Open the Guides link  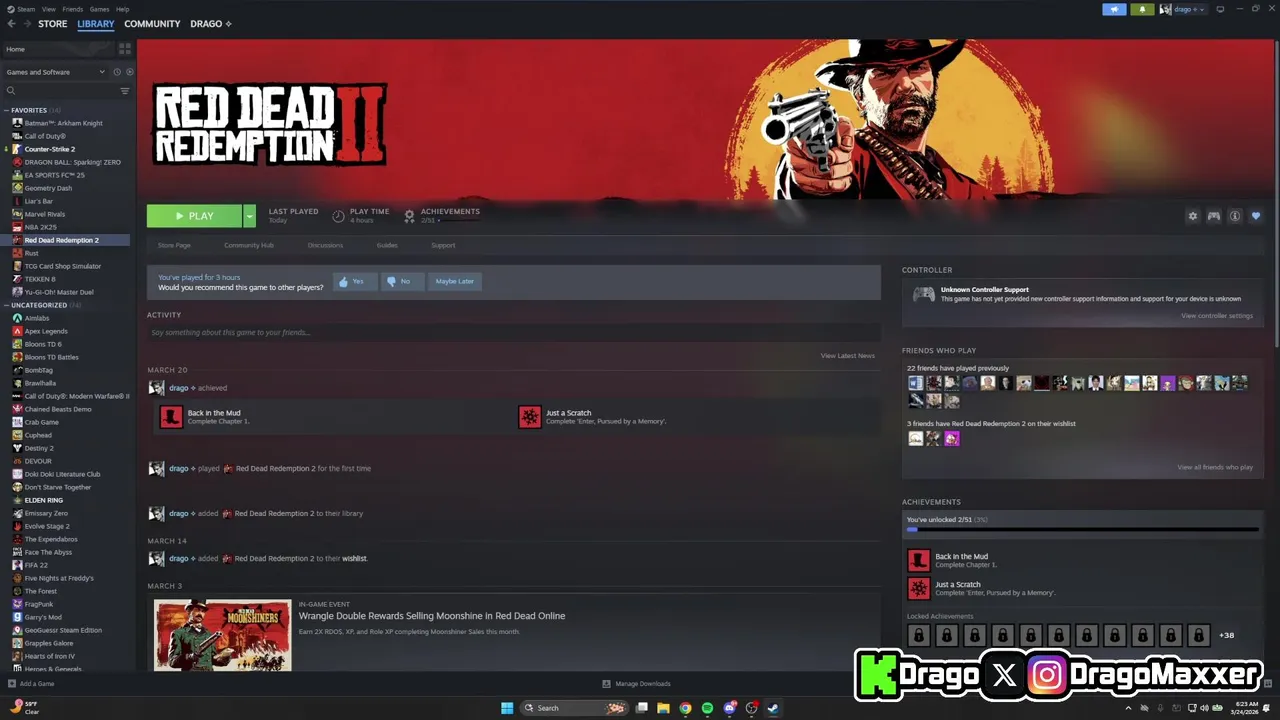point(387,245)
